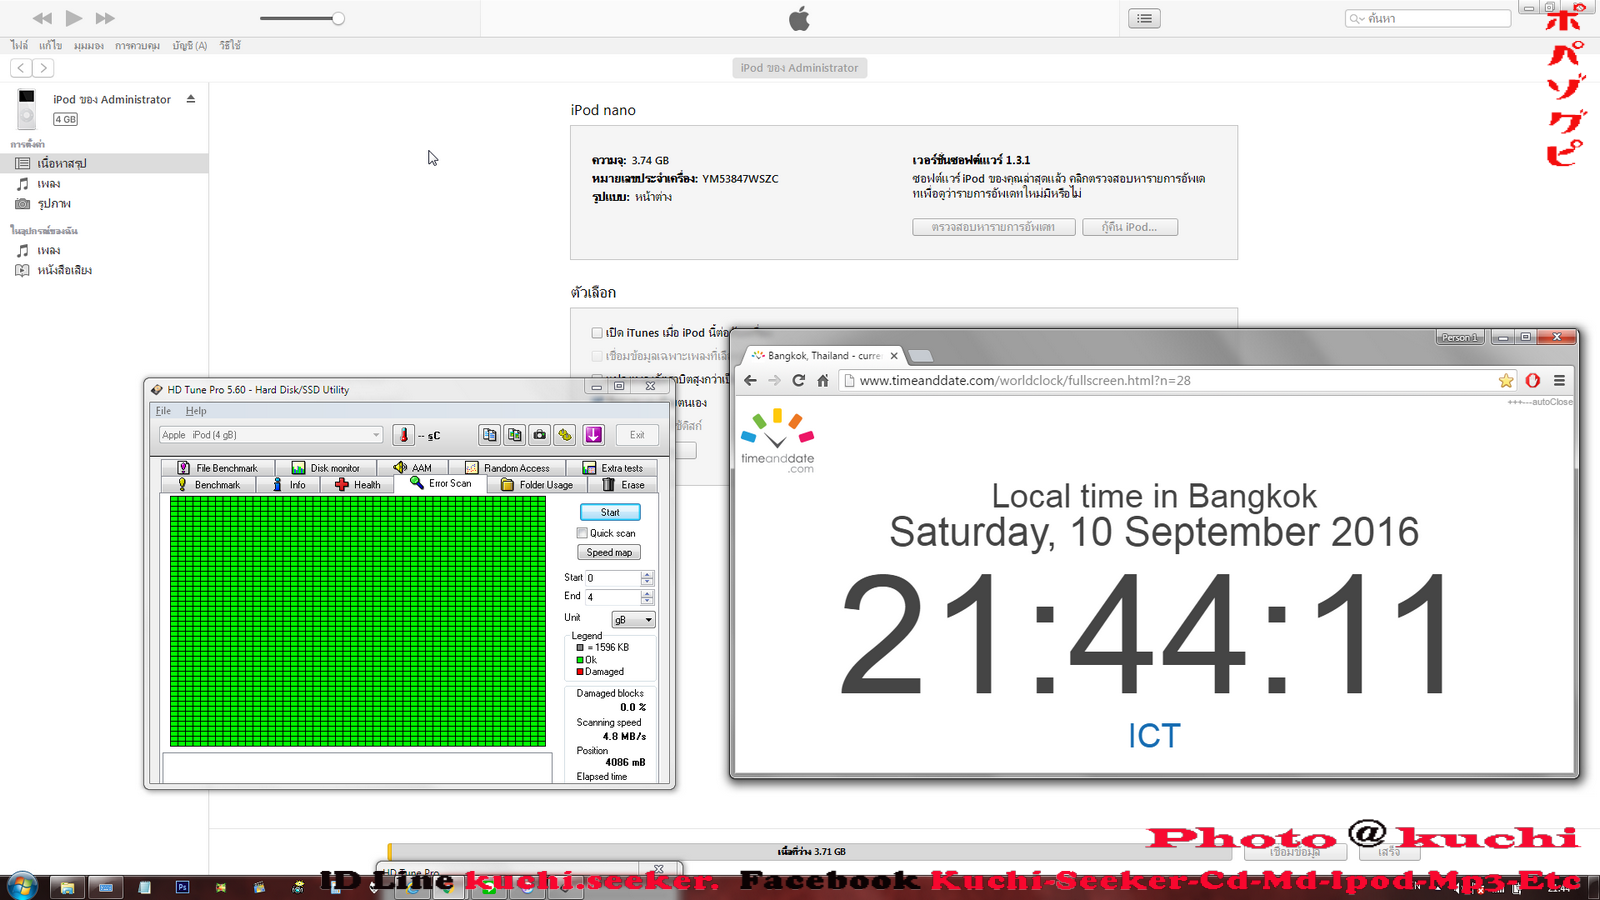
Task: Click the iTunes rewind button
Action: [x=42, y=18]
